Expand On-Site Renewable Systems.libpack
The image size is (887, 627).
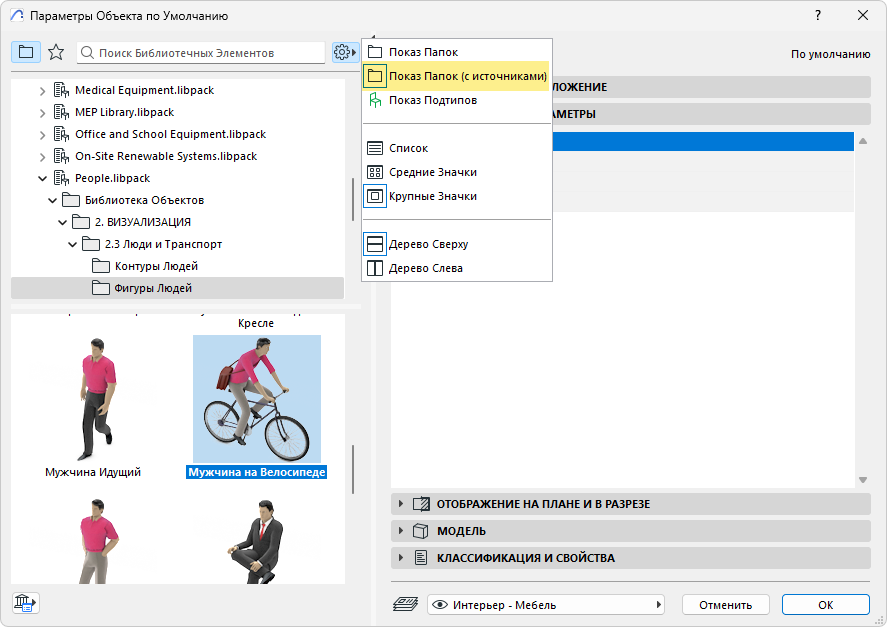click(42, 157)
